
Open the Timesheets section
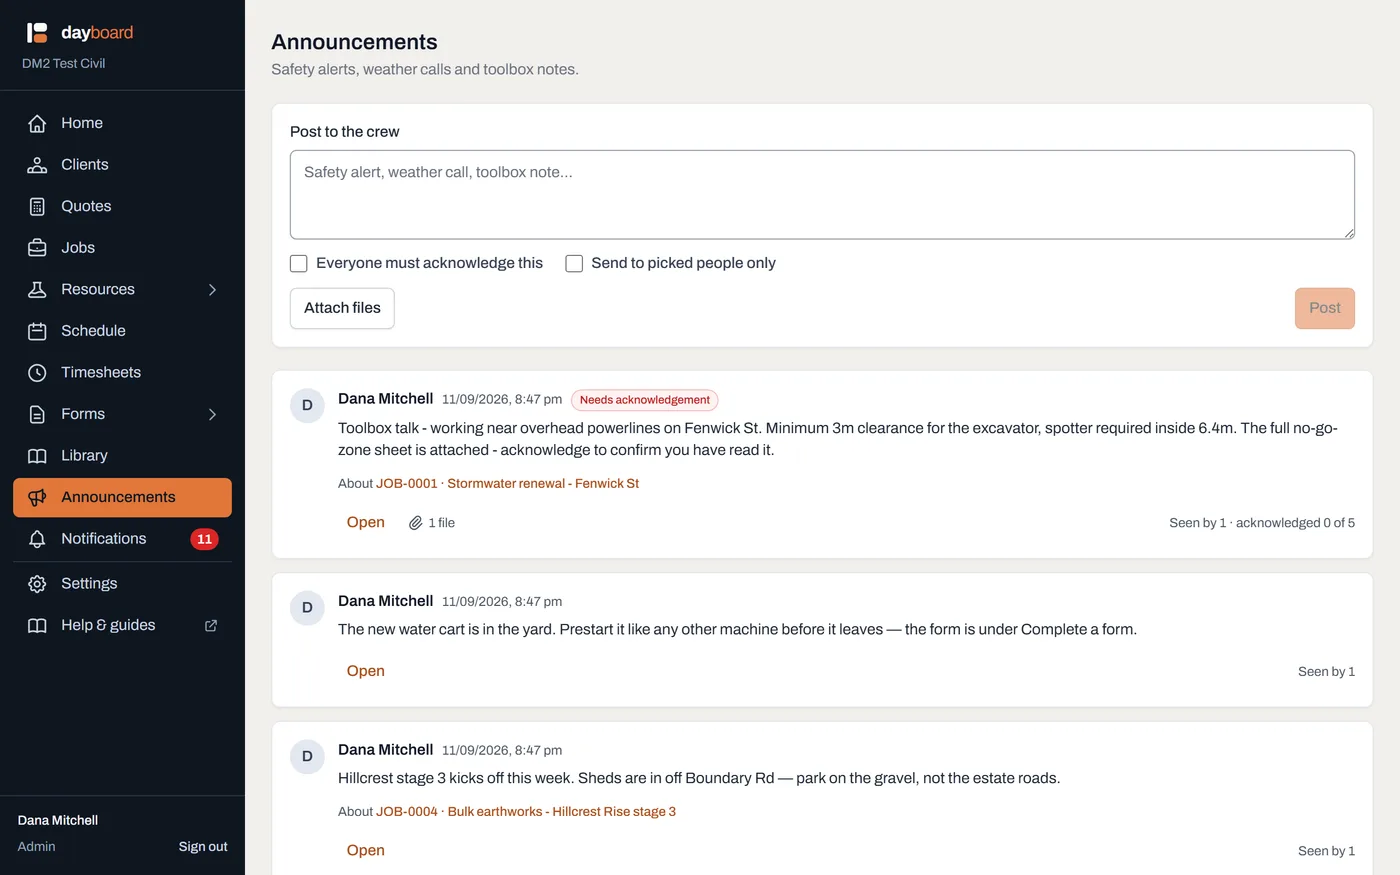[122, 372]
